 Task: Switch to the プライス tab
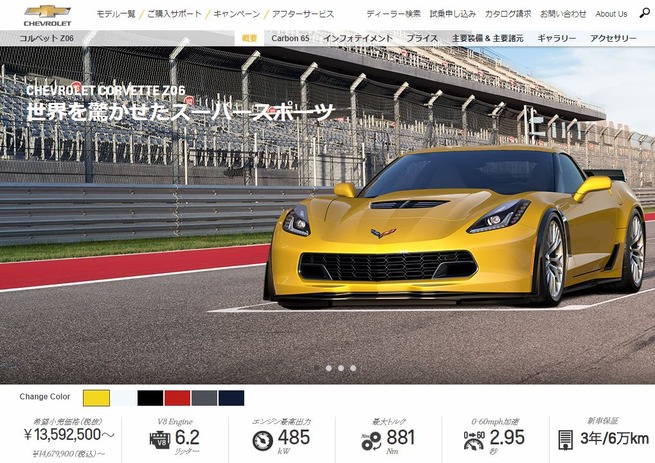click(x=422, y=38)
